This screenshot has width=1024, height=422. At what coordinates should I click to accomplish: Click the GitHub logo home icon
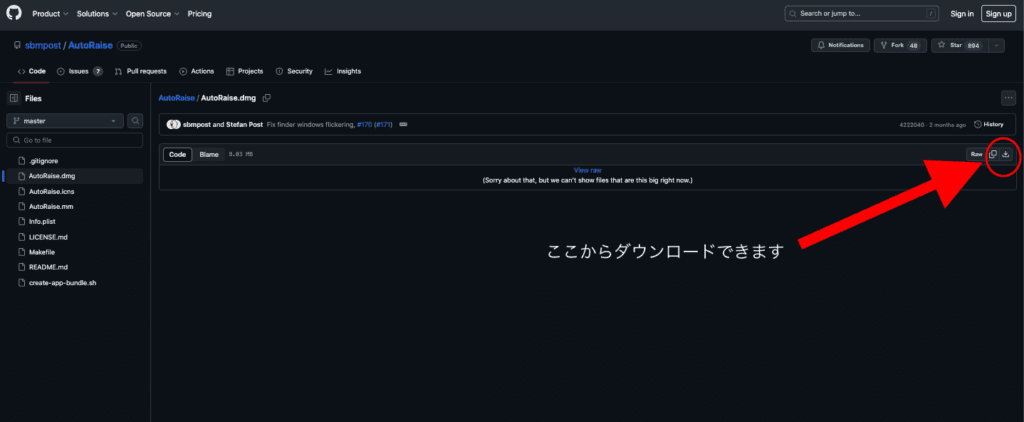pos(14,13)
